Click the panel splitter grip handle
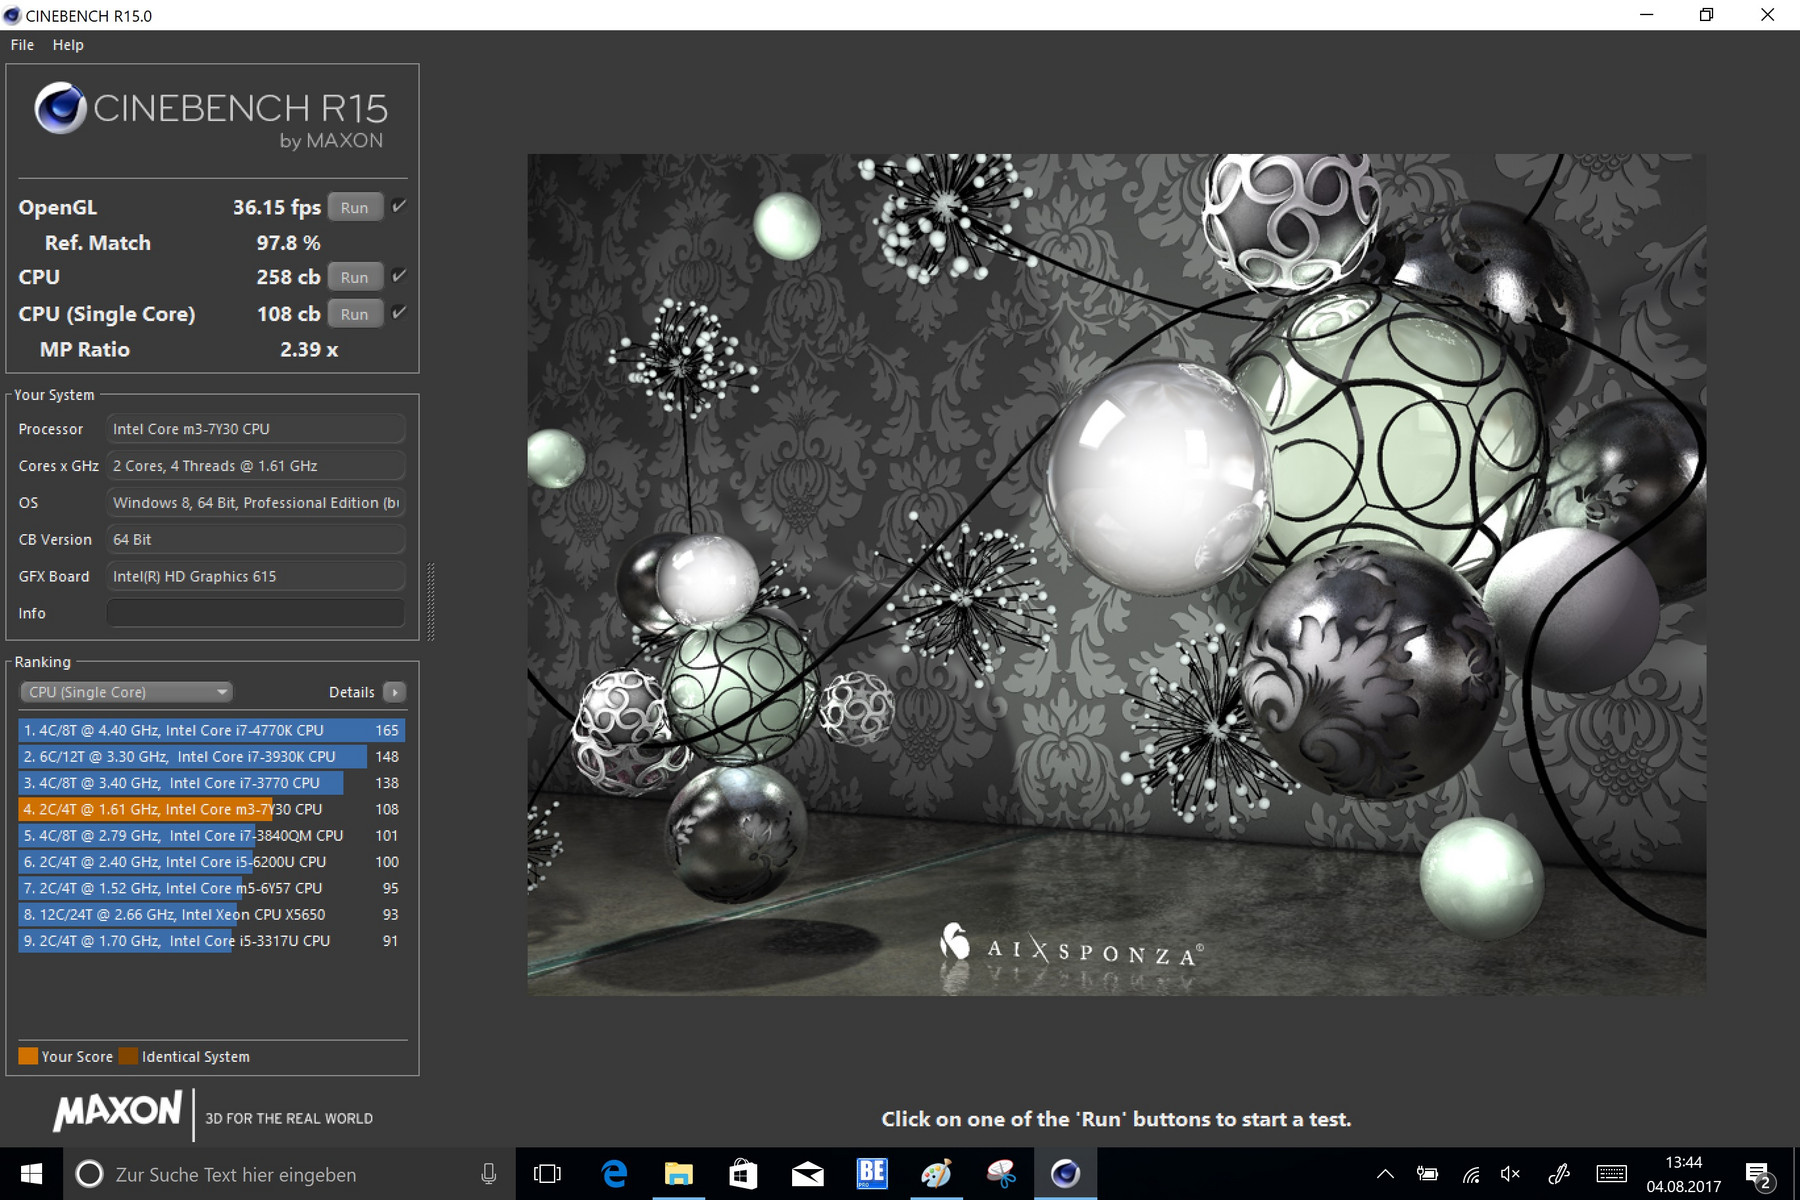The image size is (1800, 1200). pyautogui.click(x=431, y=601)
